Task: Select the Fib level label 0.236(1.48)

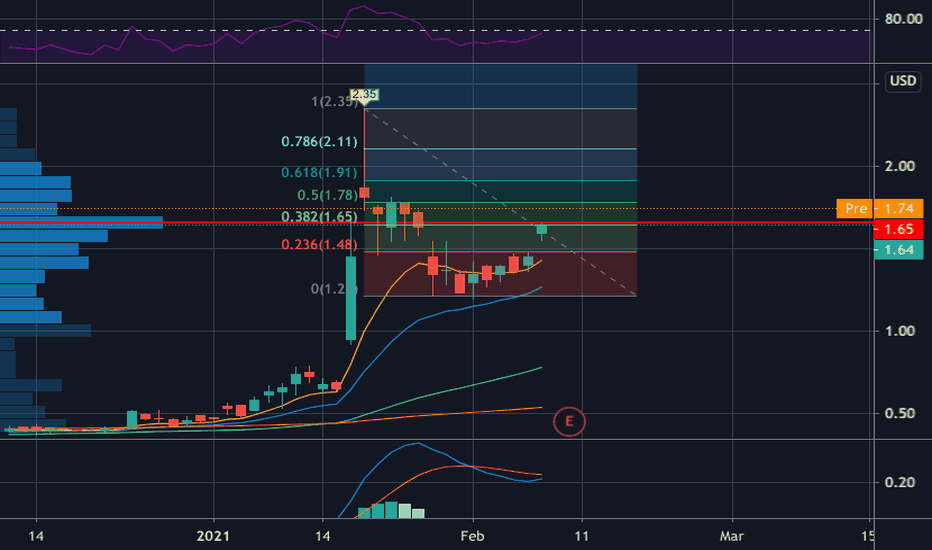Action: click(319, 244)
